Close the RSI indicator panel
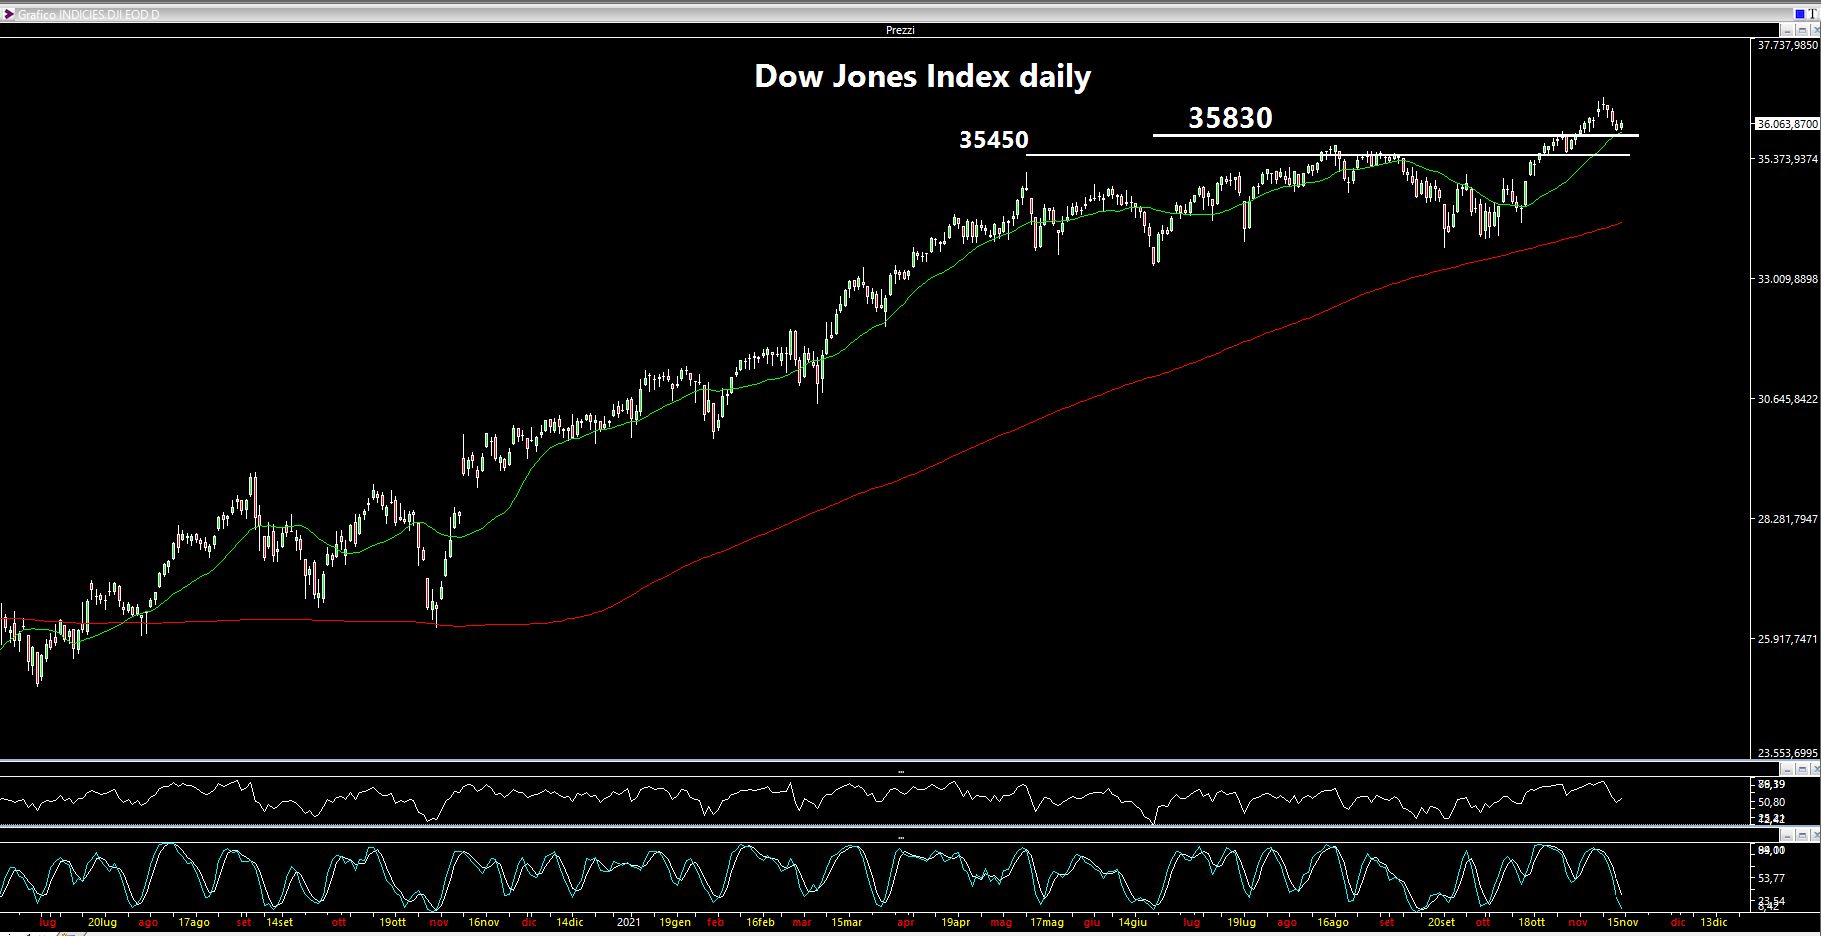 1815,769
